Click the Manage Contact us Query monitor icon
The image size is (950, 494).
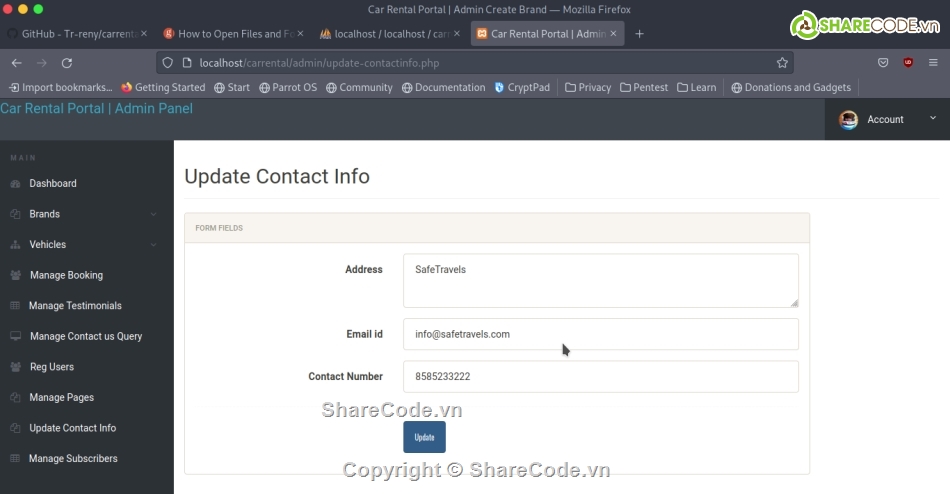click(x=15, y=336)
